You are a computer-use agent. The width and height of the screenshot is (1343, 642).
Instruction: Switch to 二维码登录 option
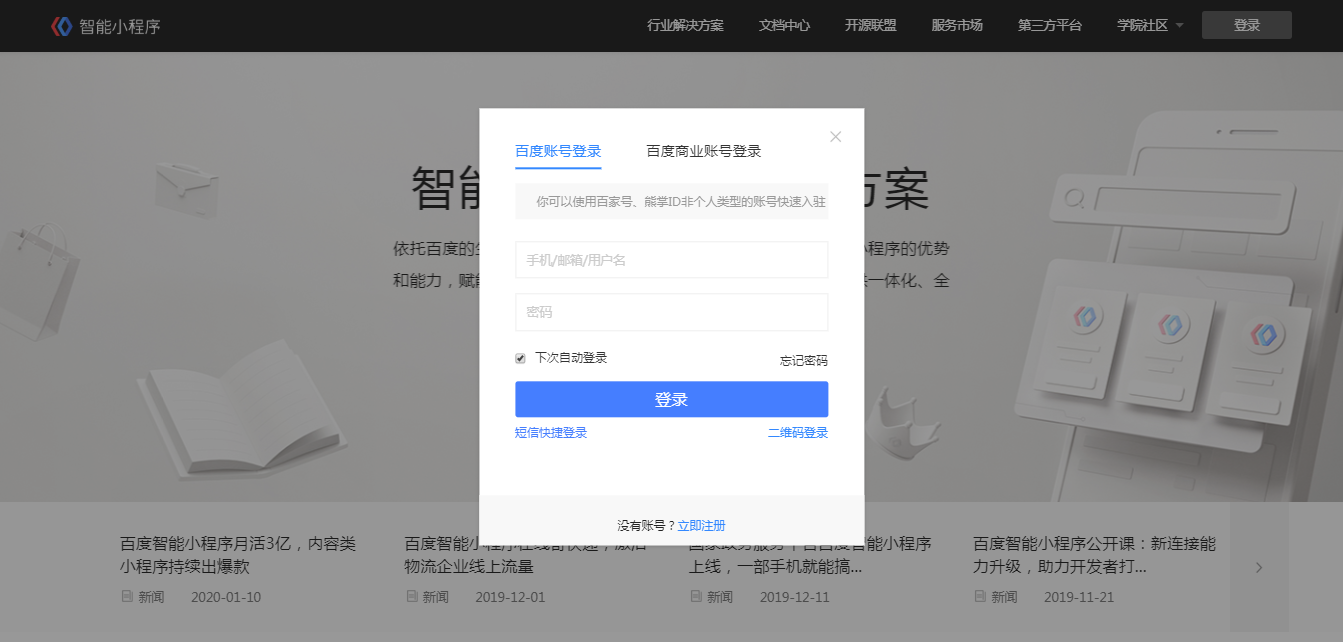[x=797, y=433]
